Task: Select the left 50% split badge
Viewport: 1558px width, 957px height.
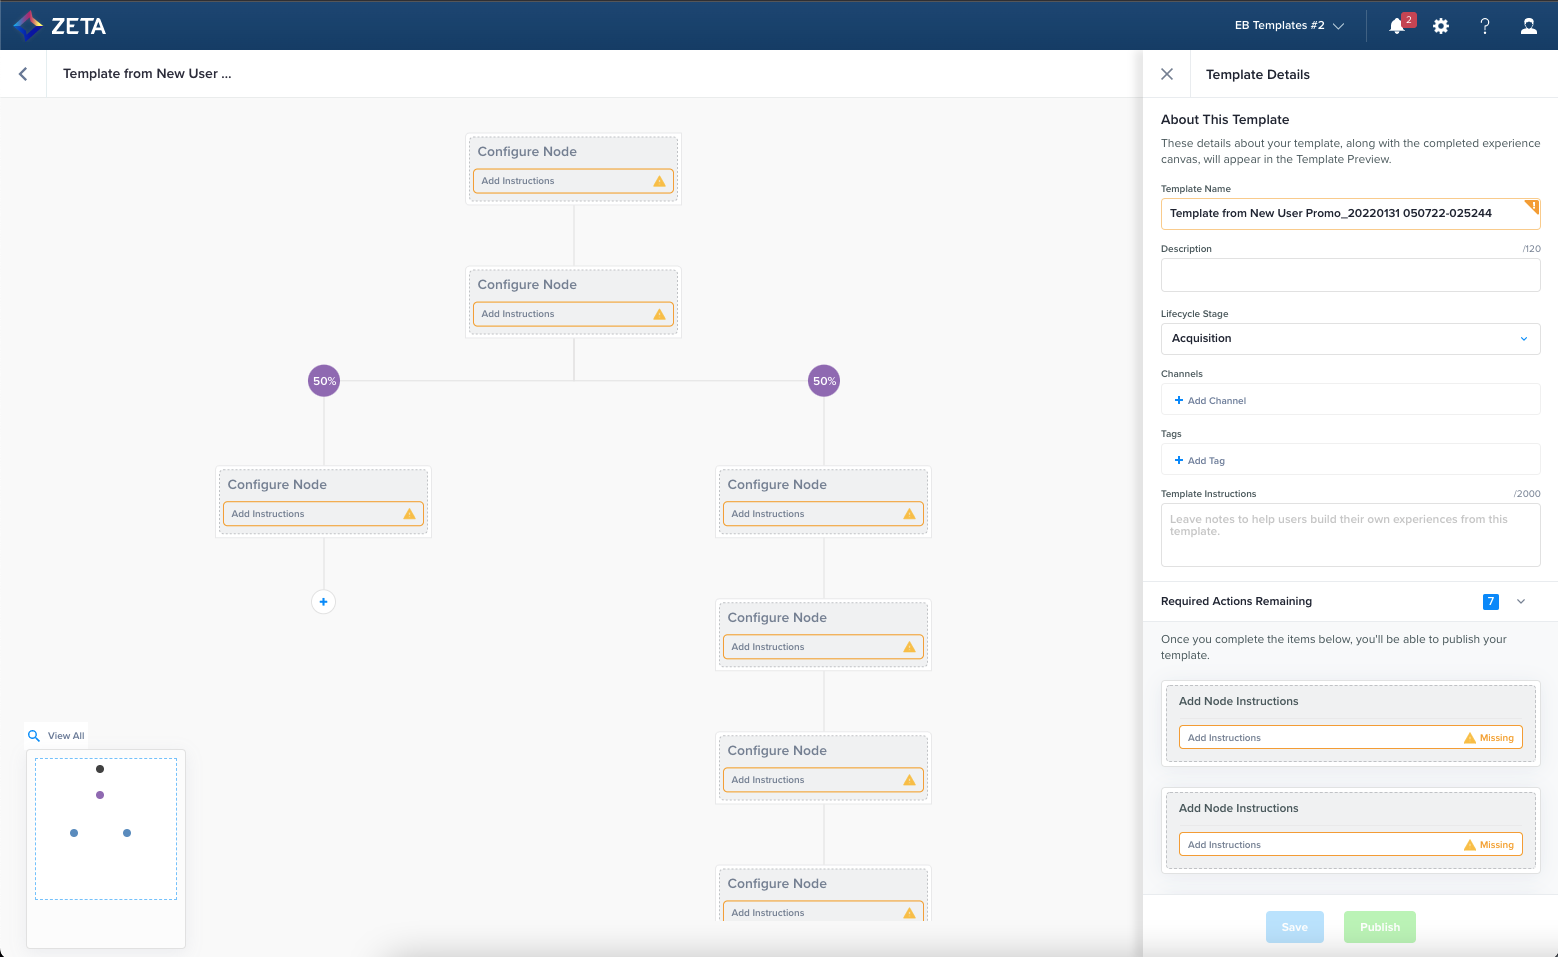Action: point(324,381)
